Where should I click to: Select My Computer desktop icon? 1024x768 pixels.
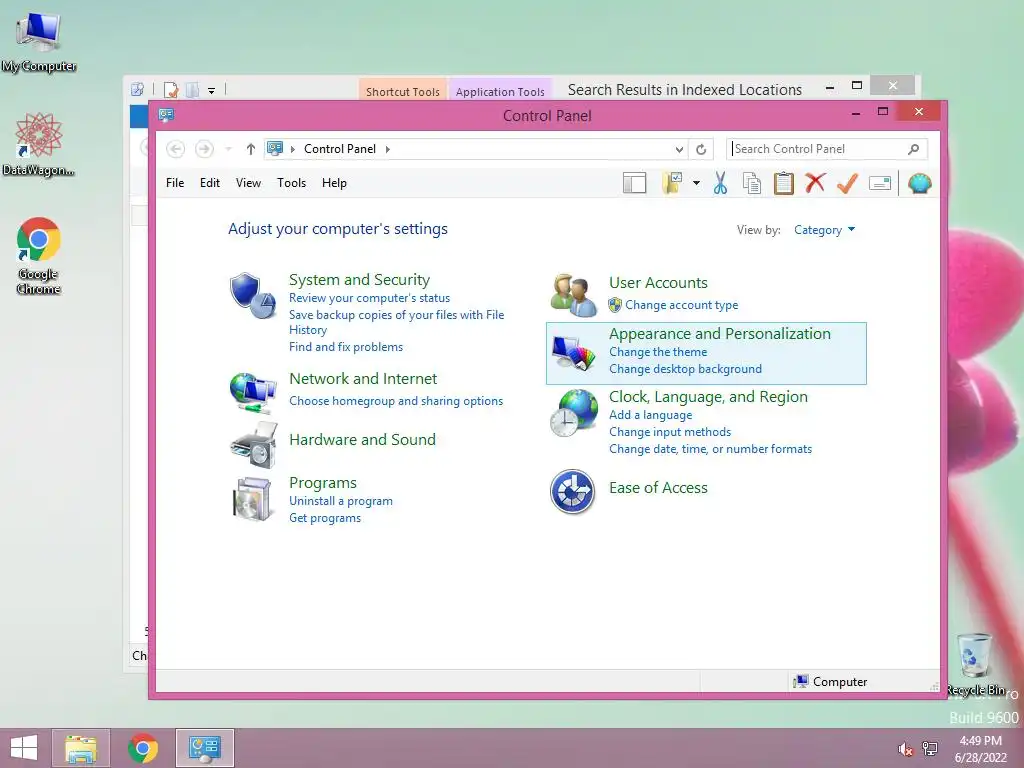[39, 42]
